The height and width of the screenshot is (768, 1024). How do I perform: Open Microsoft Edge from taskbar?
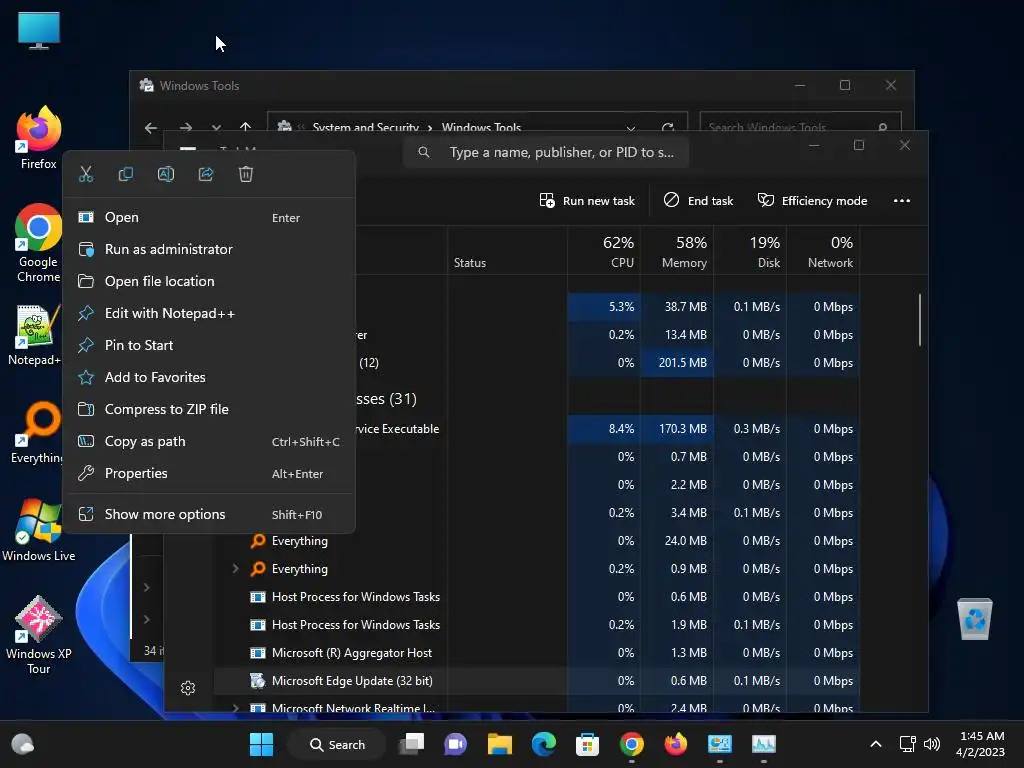point(543,744)
